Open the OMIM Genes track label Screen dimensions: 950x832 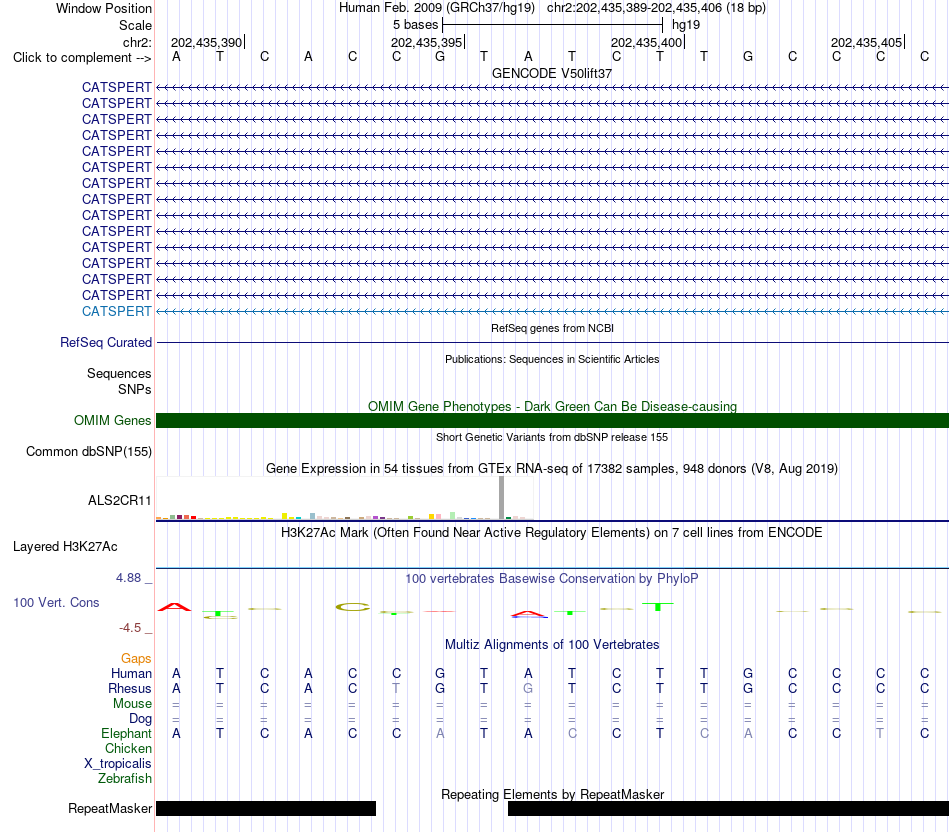(x=112, y=421)
